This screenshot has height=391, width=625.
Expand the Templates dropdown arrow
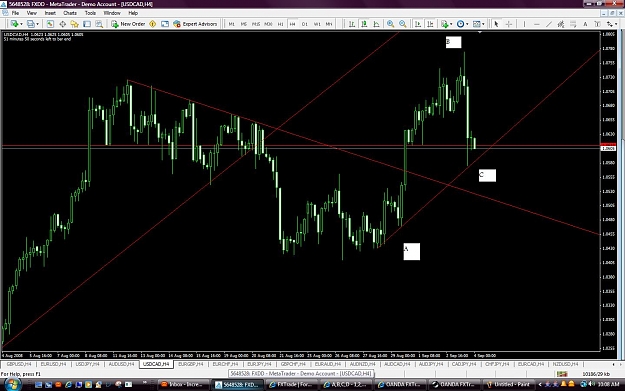483,24
